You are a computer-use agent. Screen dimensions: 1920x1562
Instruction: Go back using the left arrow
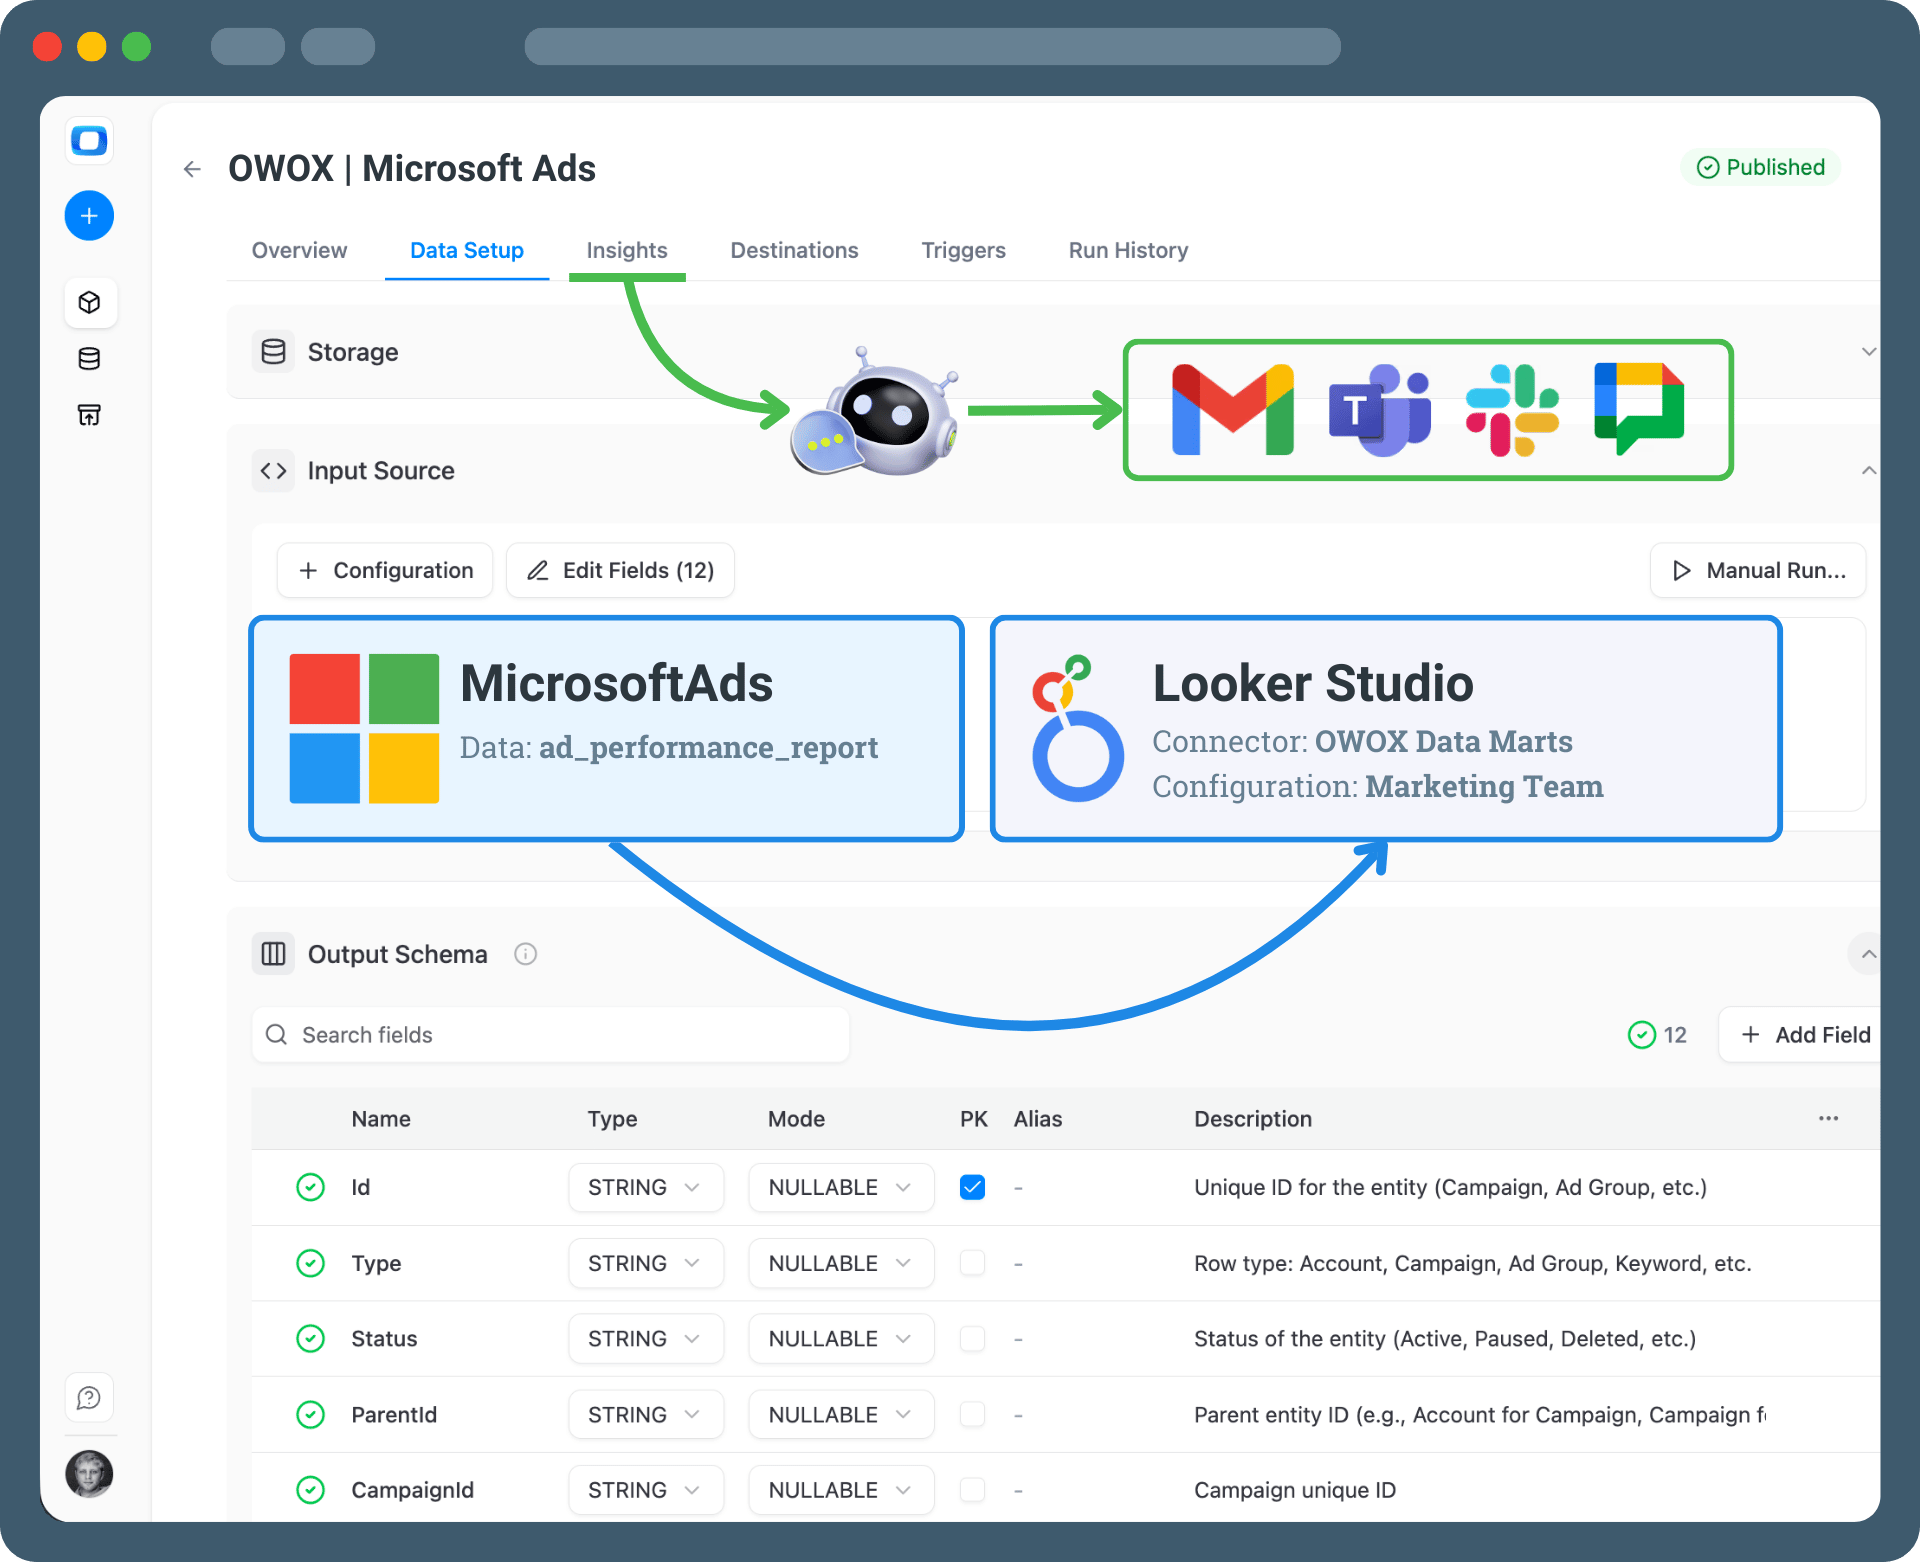click(x=192, y=169)
